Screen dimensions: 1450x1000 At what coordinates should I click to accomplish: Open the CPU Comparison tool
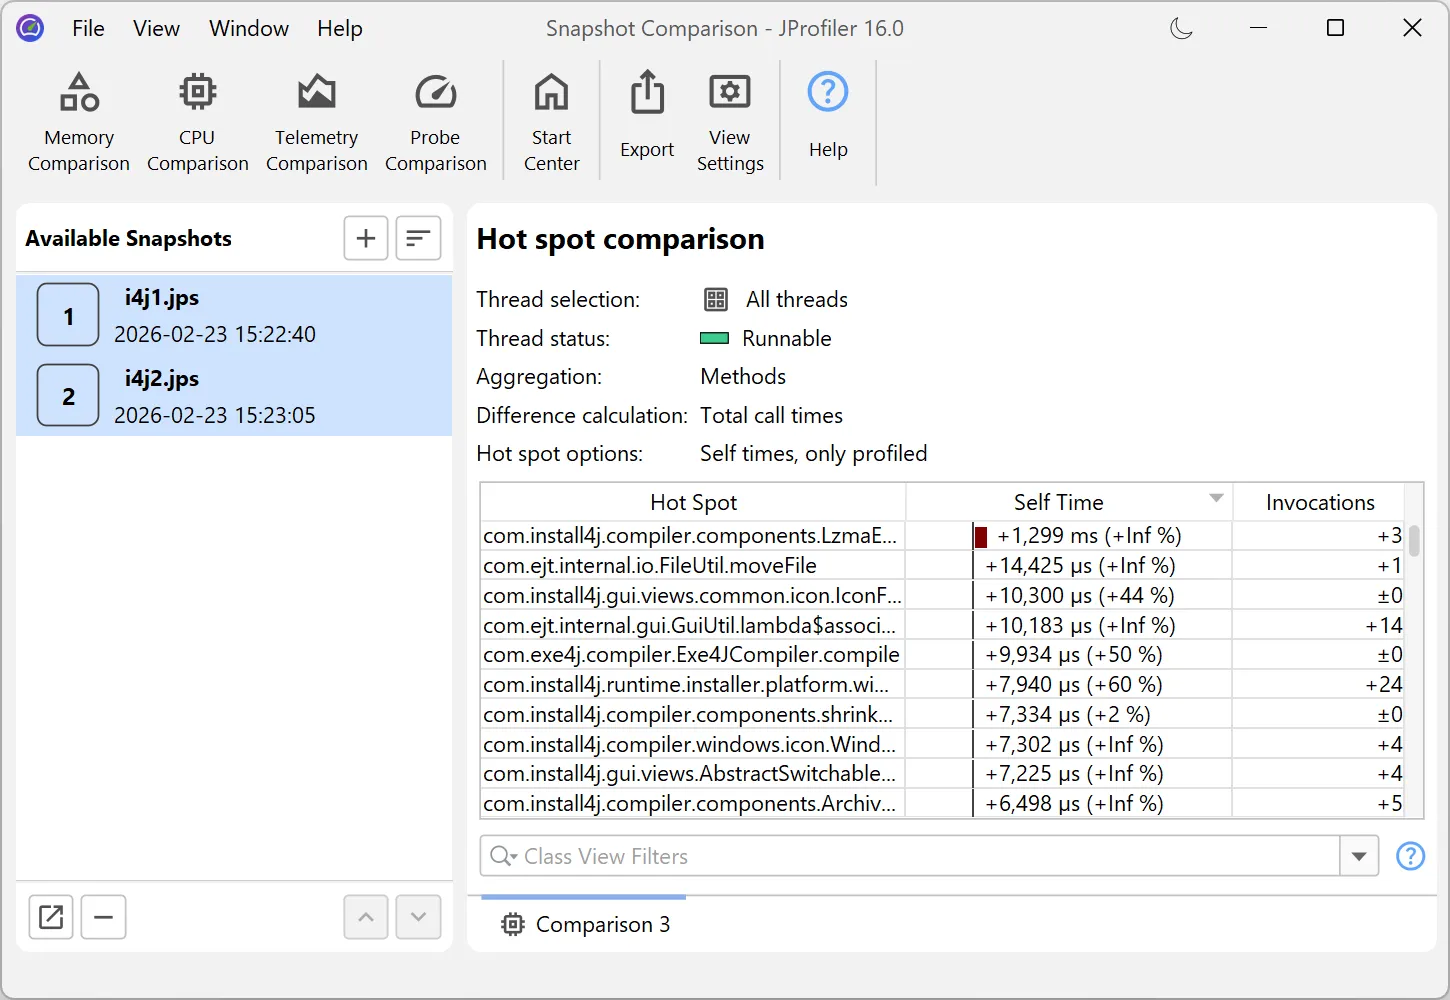pos(197,120)
